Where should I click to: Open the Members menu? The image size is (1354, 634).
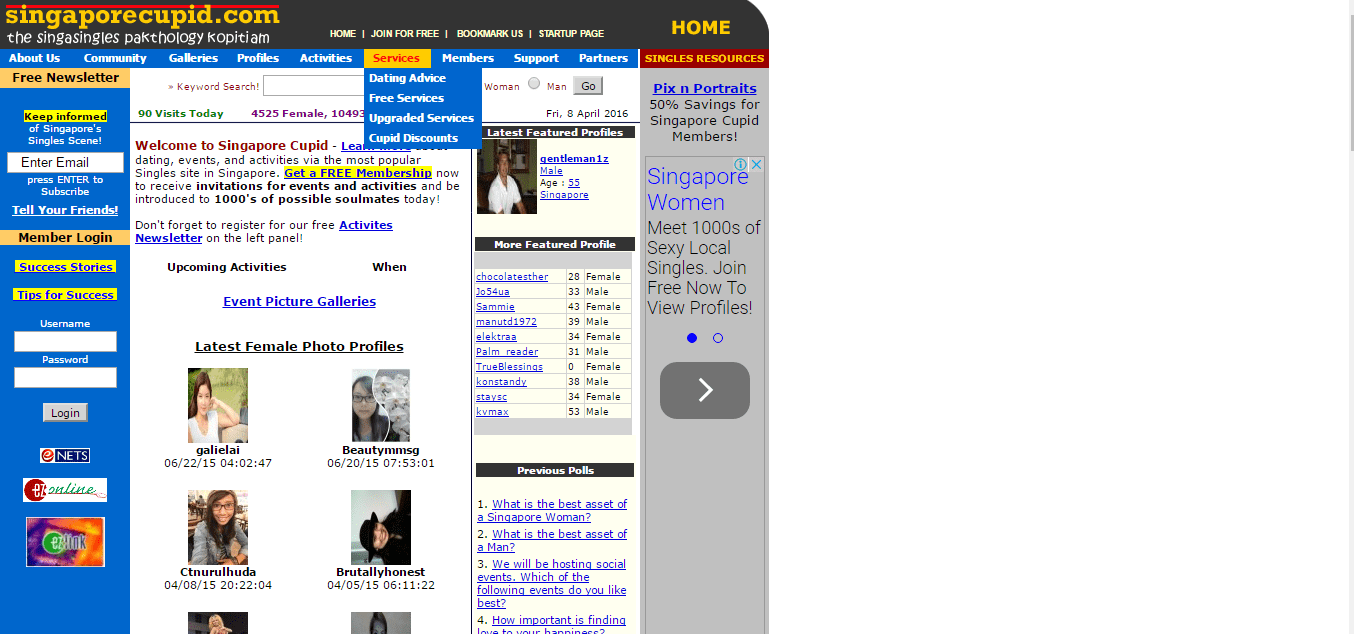468,58
